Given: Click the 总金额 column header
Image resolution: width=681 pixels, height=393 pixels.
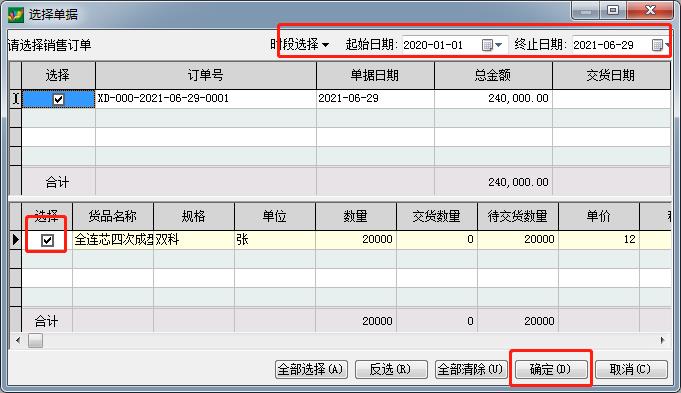Looking at the screenshot, I should [493, 75].
